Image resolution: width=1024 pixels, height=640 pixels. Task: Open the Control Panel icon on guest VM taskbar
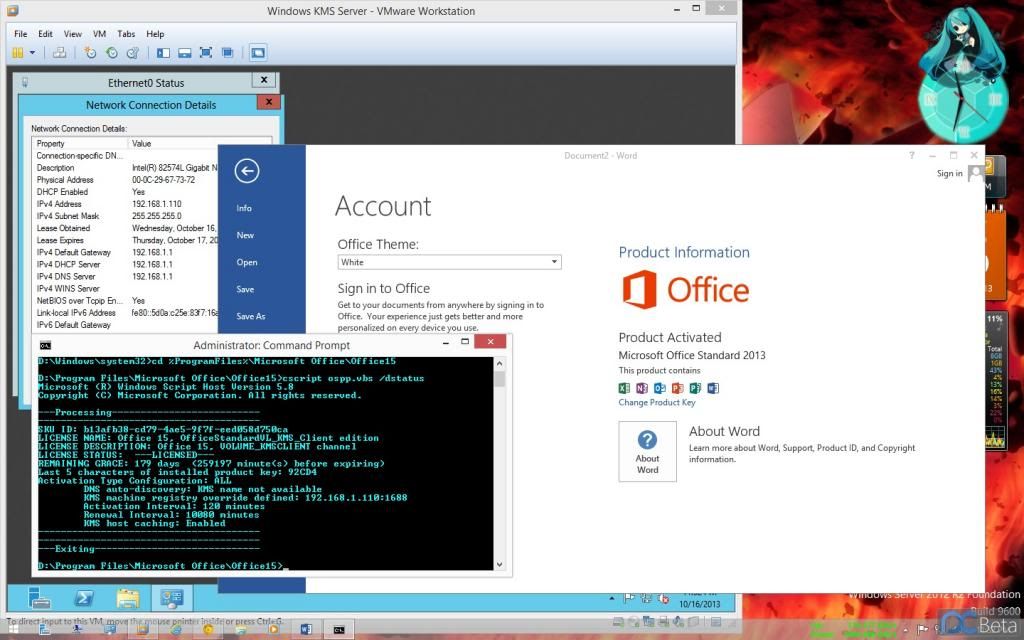pos(172,598)
